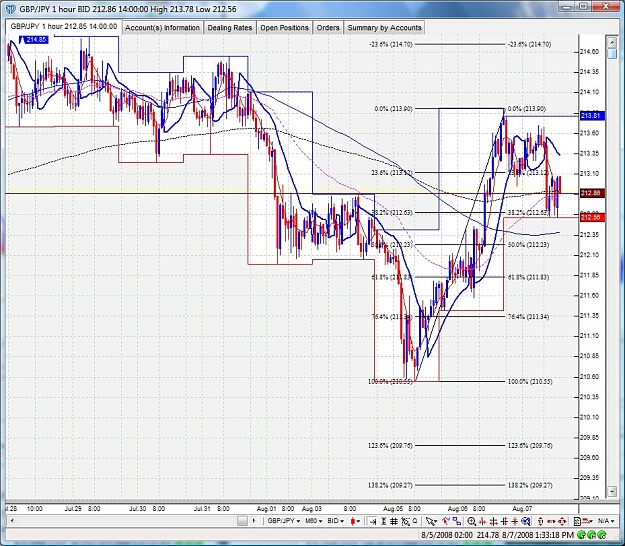Image resolution: width=625 pixels, height=546 pixels.
Task: Click the red zoom-in magnifier icon
Action: pos(472,521)
